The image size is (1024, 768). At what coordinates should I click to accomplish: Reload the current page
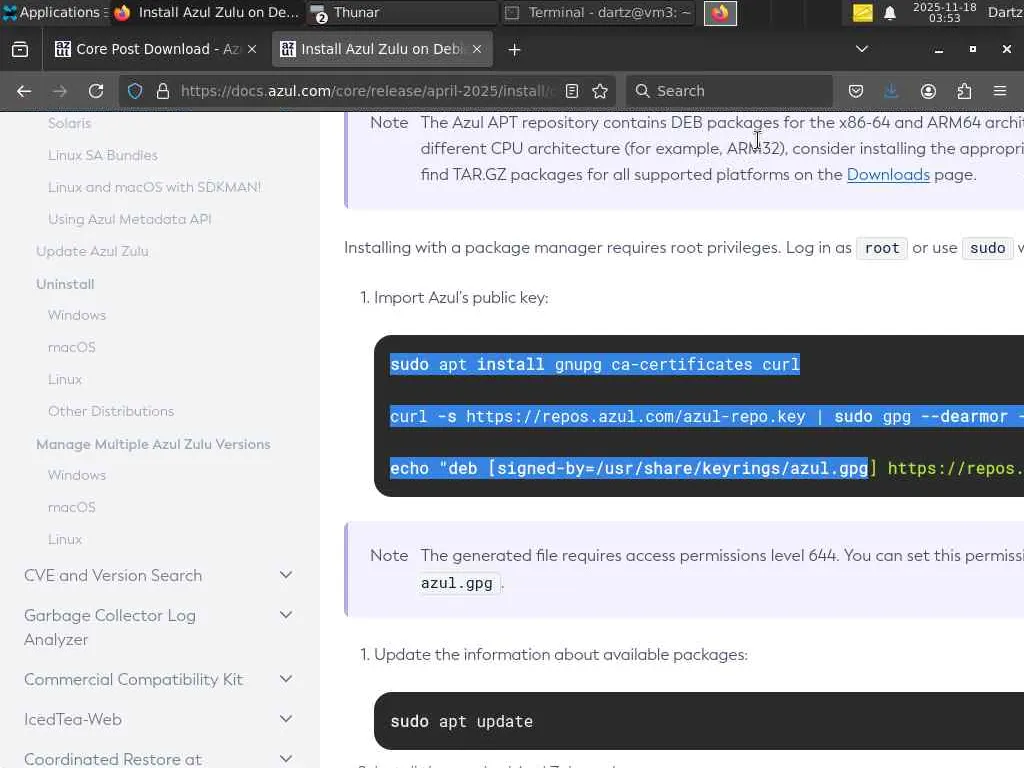(x=96, y=91)
